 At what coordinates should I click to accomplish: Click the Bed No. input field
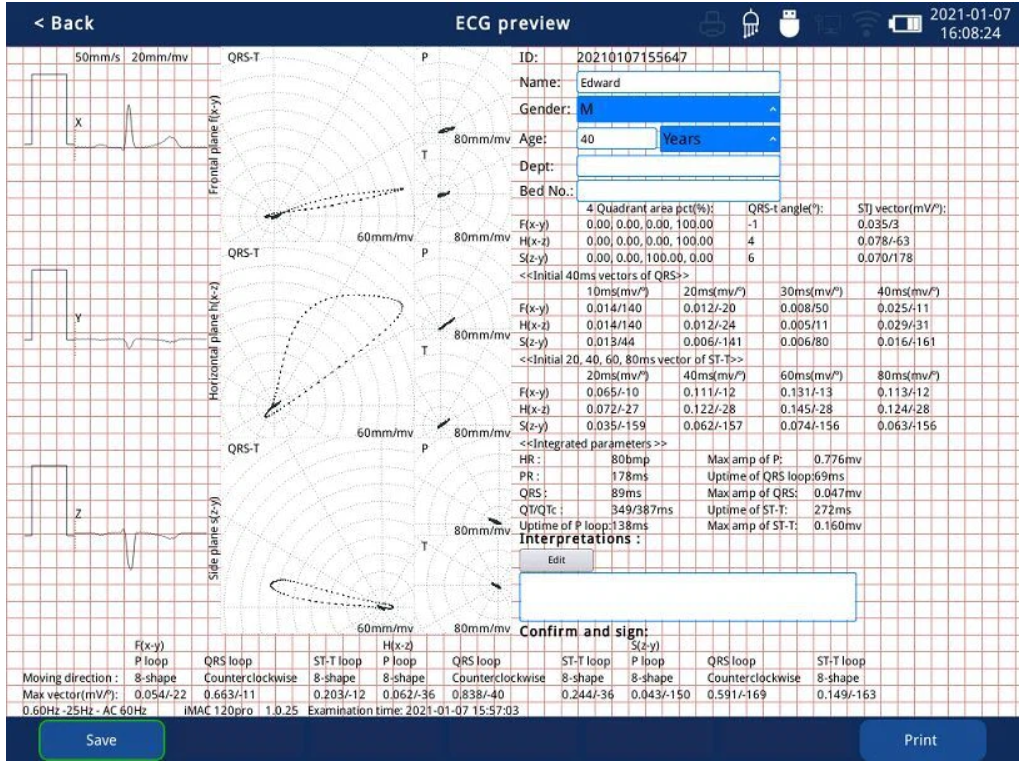tap(678, 190)
